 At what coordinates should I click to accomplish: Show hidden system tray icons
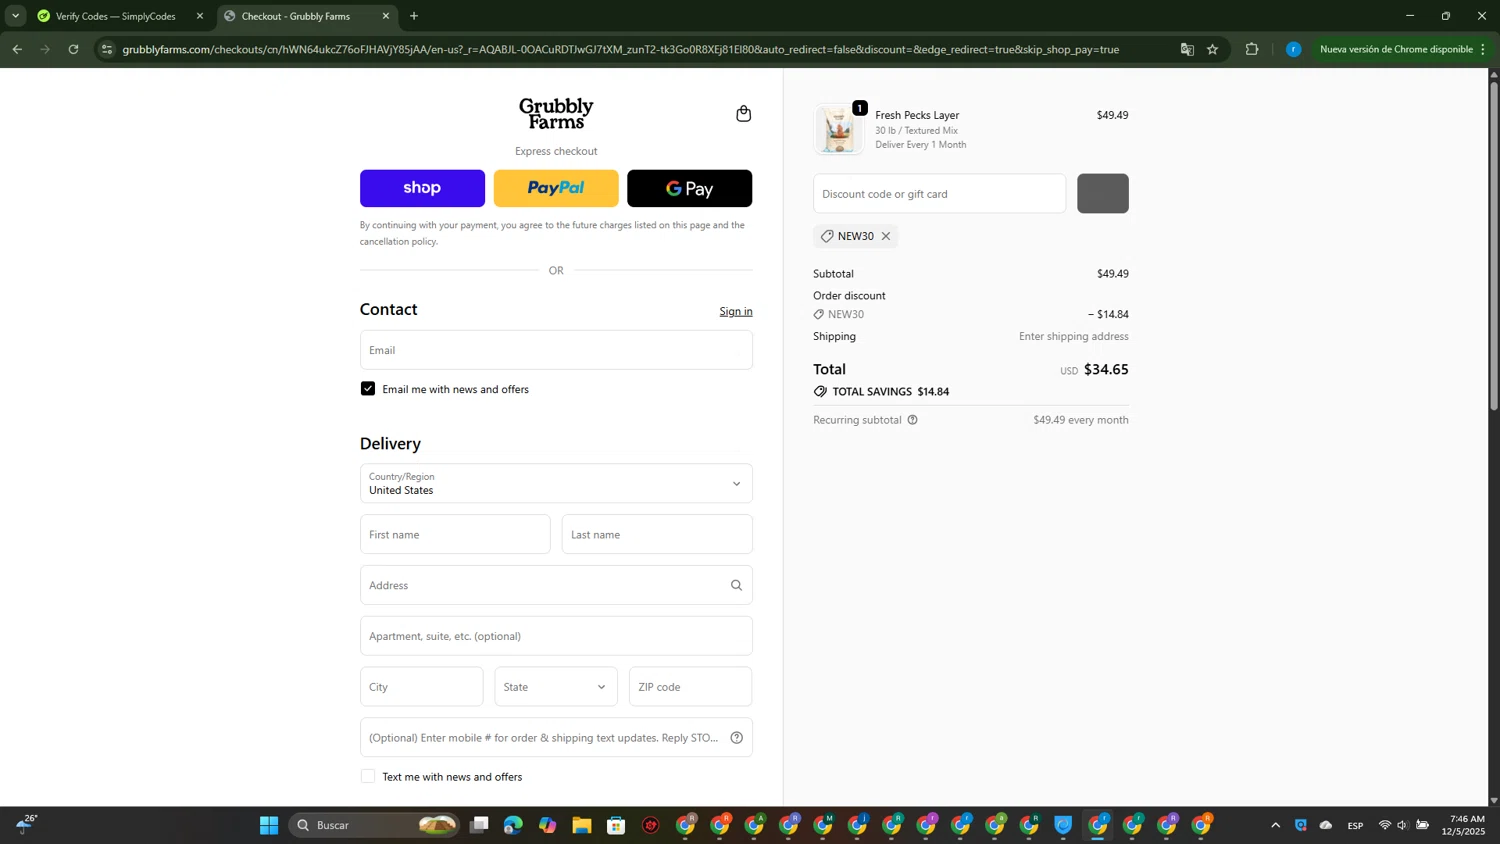1275,825
